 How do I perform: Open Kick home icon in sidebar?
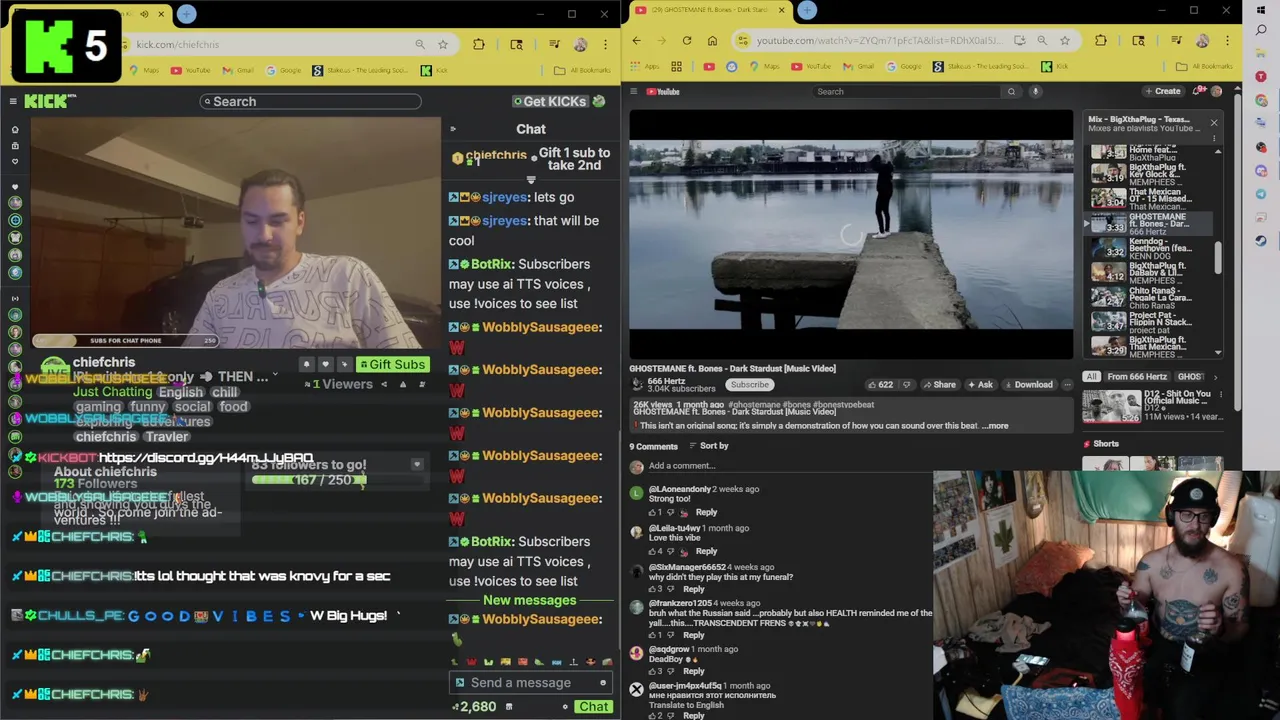click(x=14, y=129)
